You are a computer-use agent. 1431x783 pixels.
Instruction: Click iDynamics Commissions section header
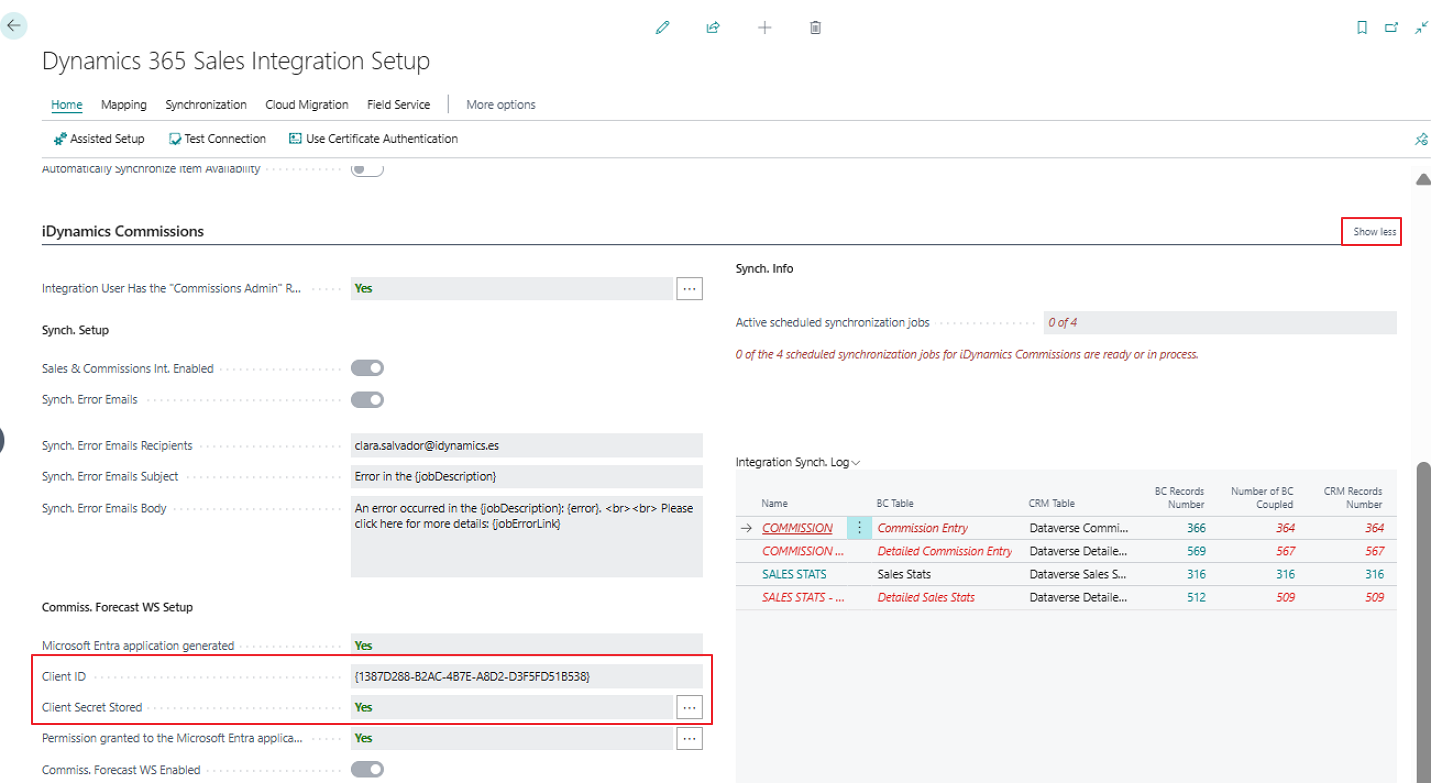[123, 231]
